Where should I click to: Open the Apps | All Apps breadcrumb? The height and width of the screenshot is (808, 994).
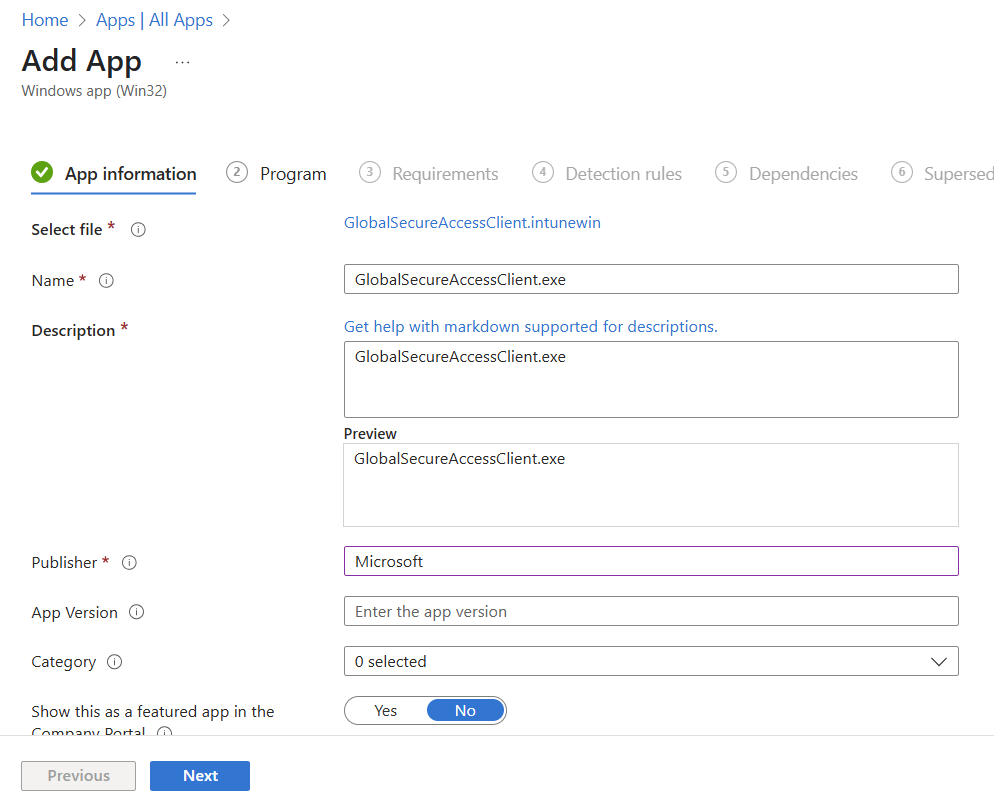click(154, 20)
